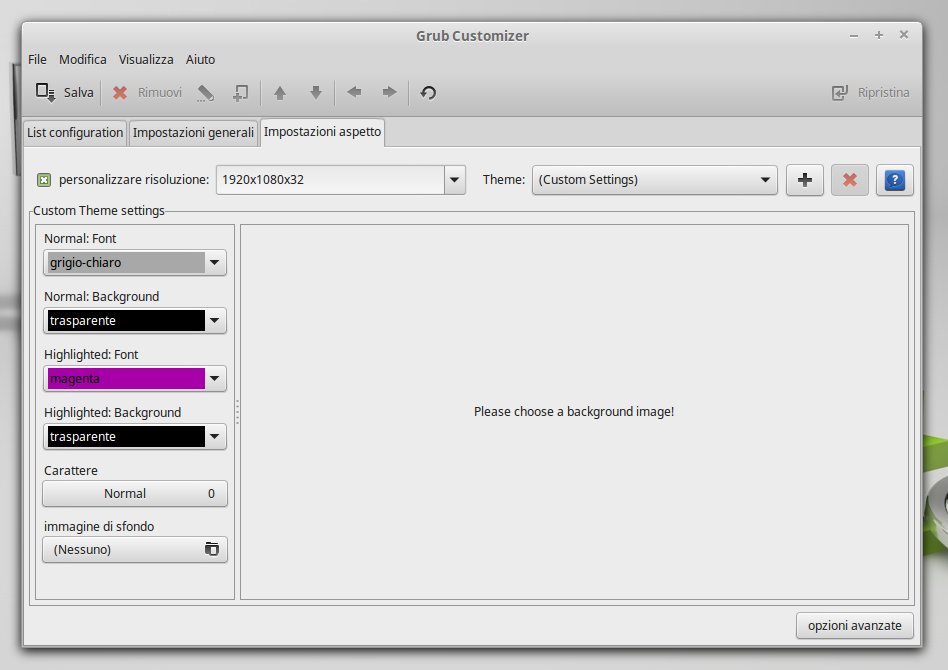948x670 pixels.
Task: Open the File menu
Action: pos(37,59)
